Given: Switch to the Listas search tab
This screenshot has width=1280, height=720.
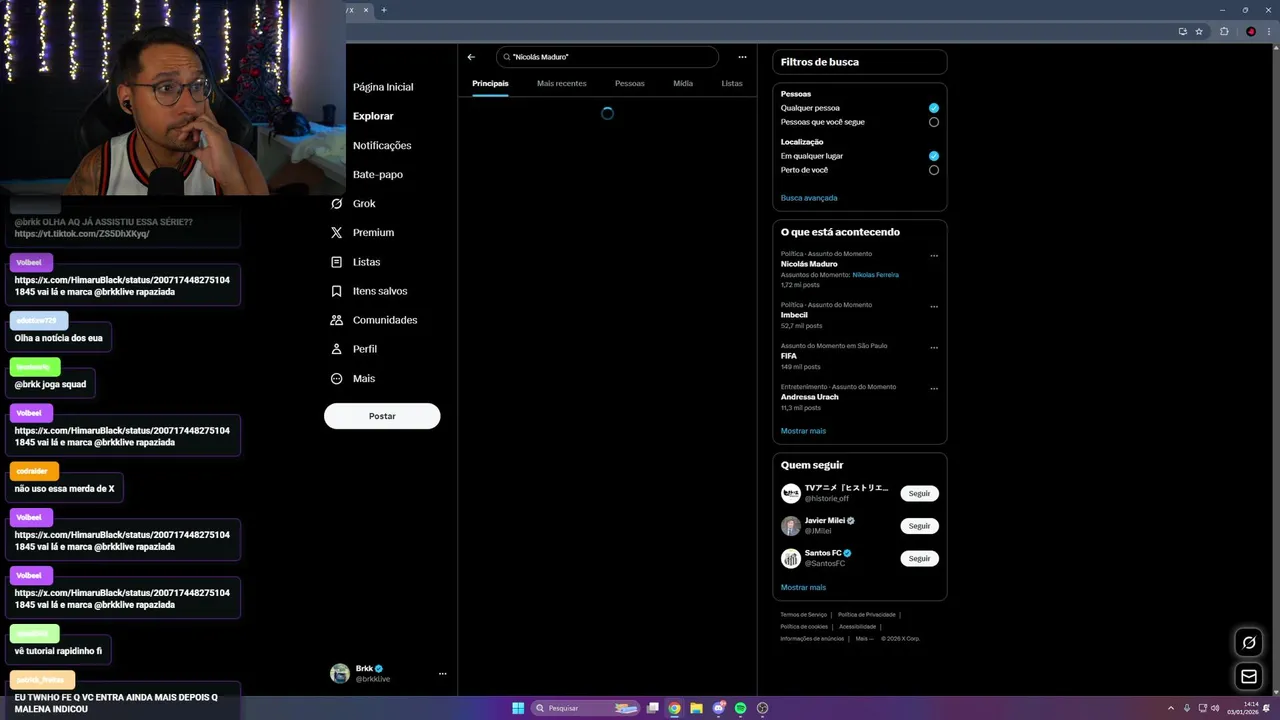Looking at the screenshot, I should pos(732,83).
